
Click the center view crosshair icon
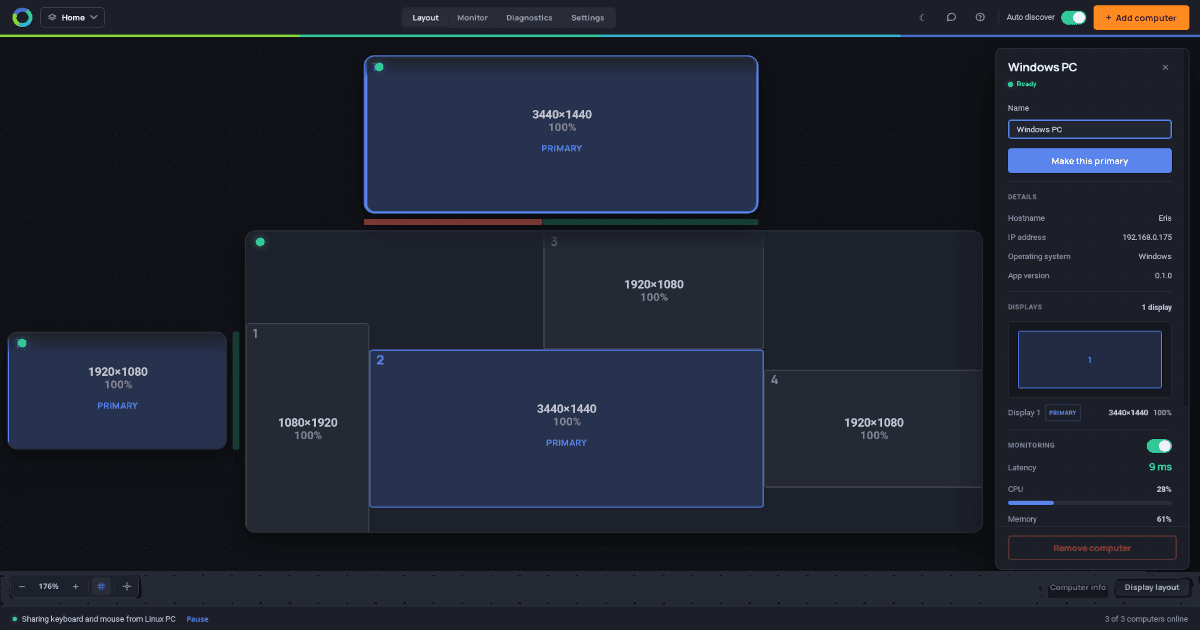[126, 586]
